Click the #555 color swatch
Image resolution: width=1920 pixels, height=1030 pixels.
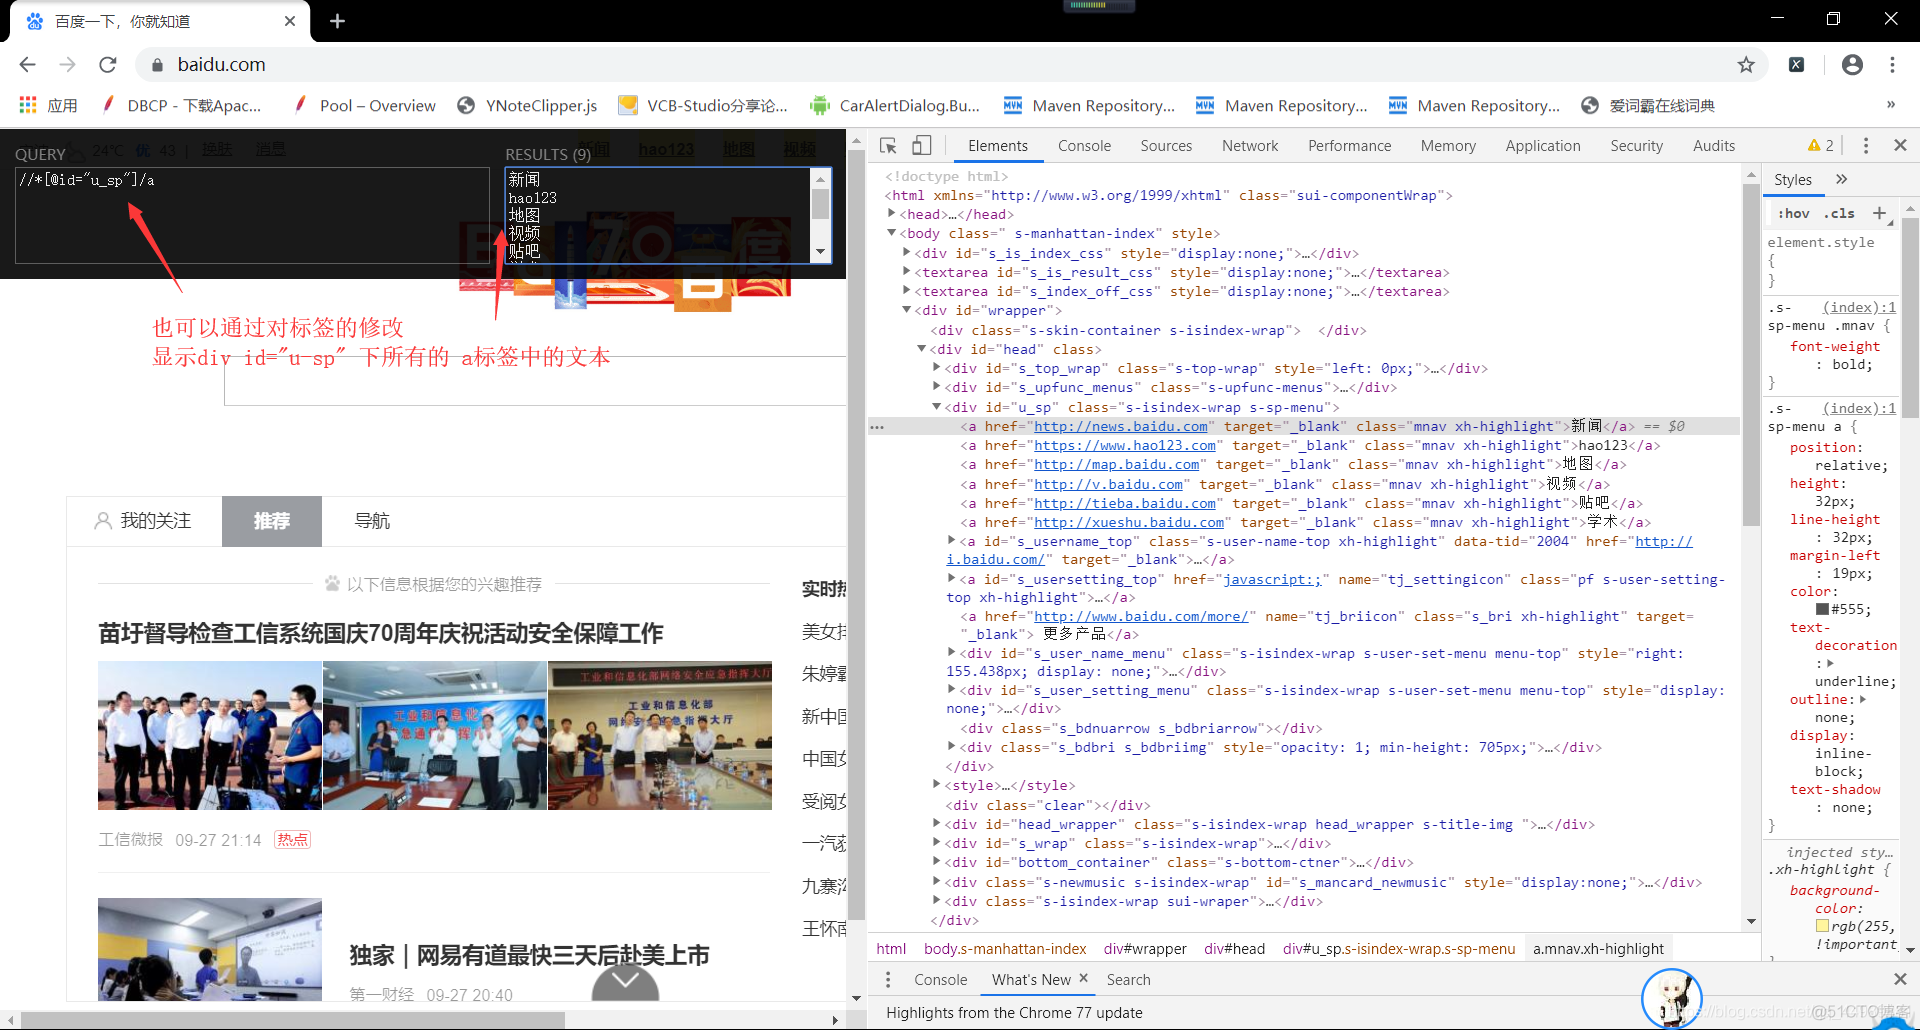(1822, 609)
